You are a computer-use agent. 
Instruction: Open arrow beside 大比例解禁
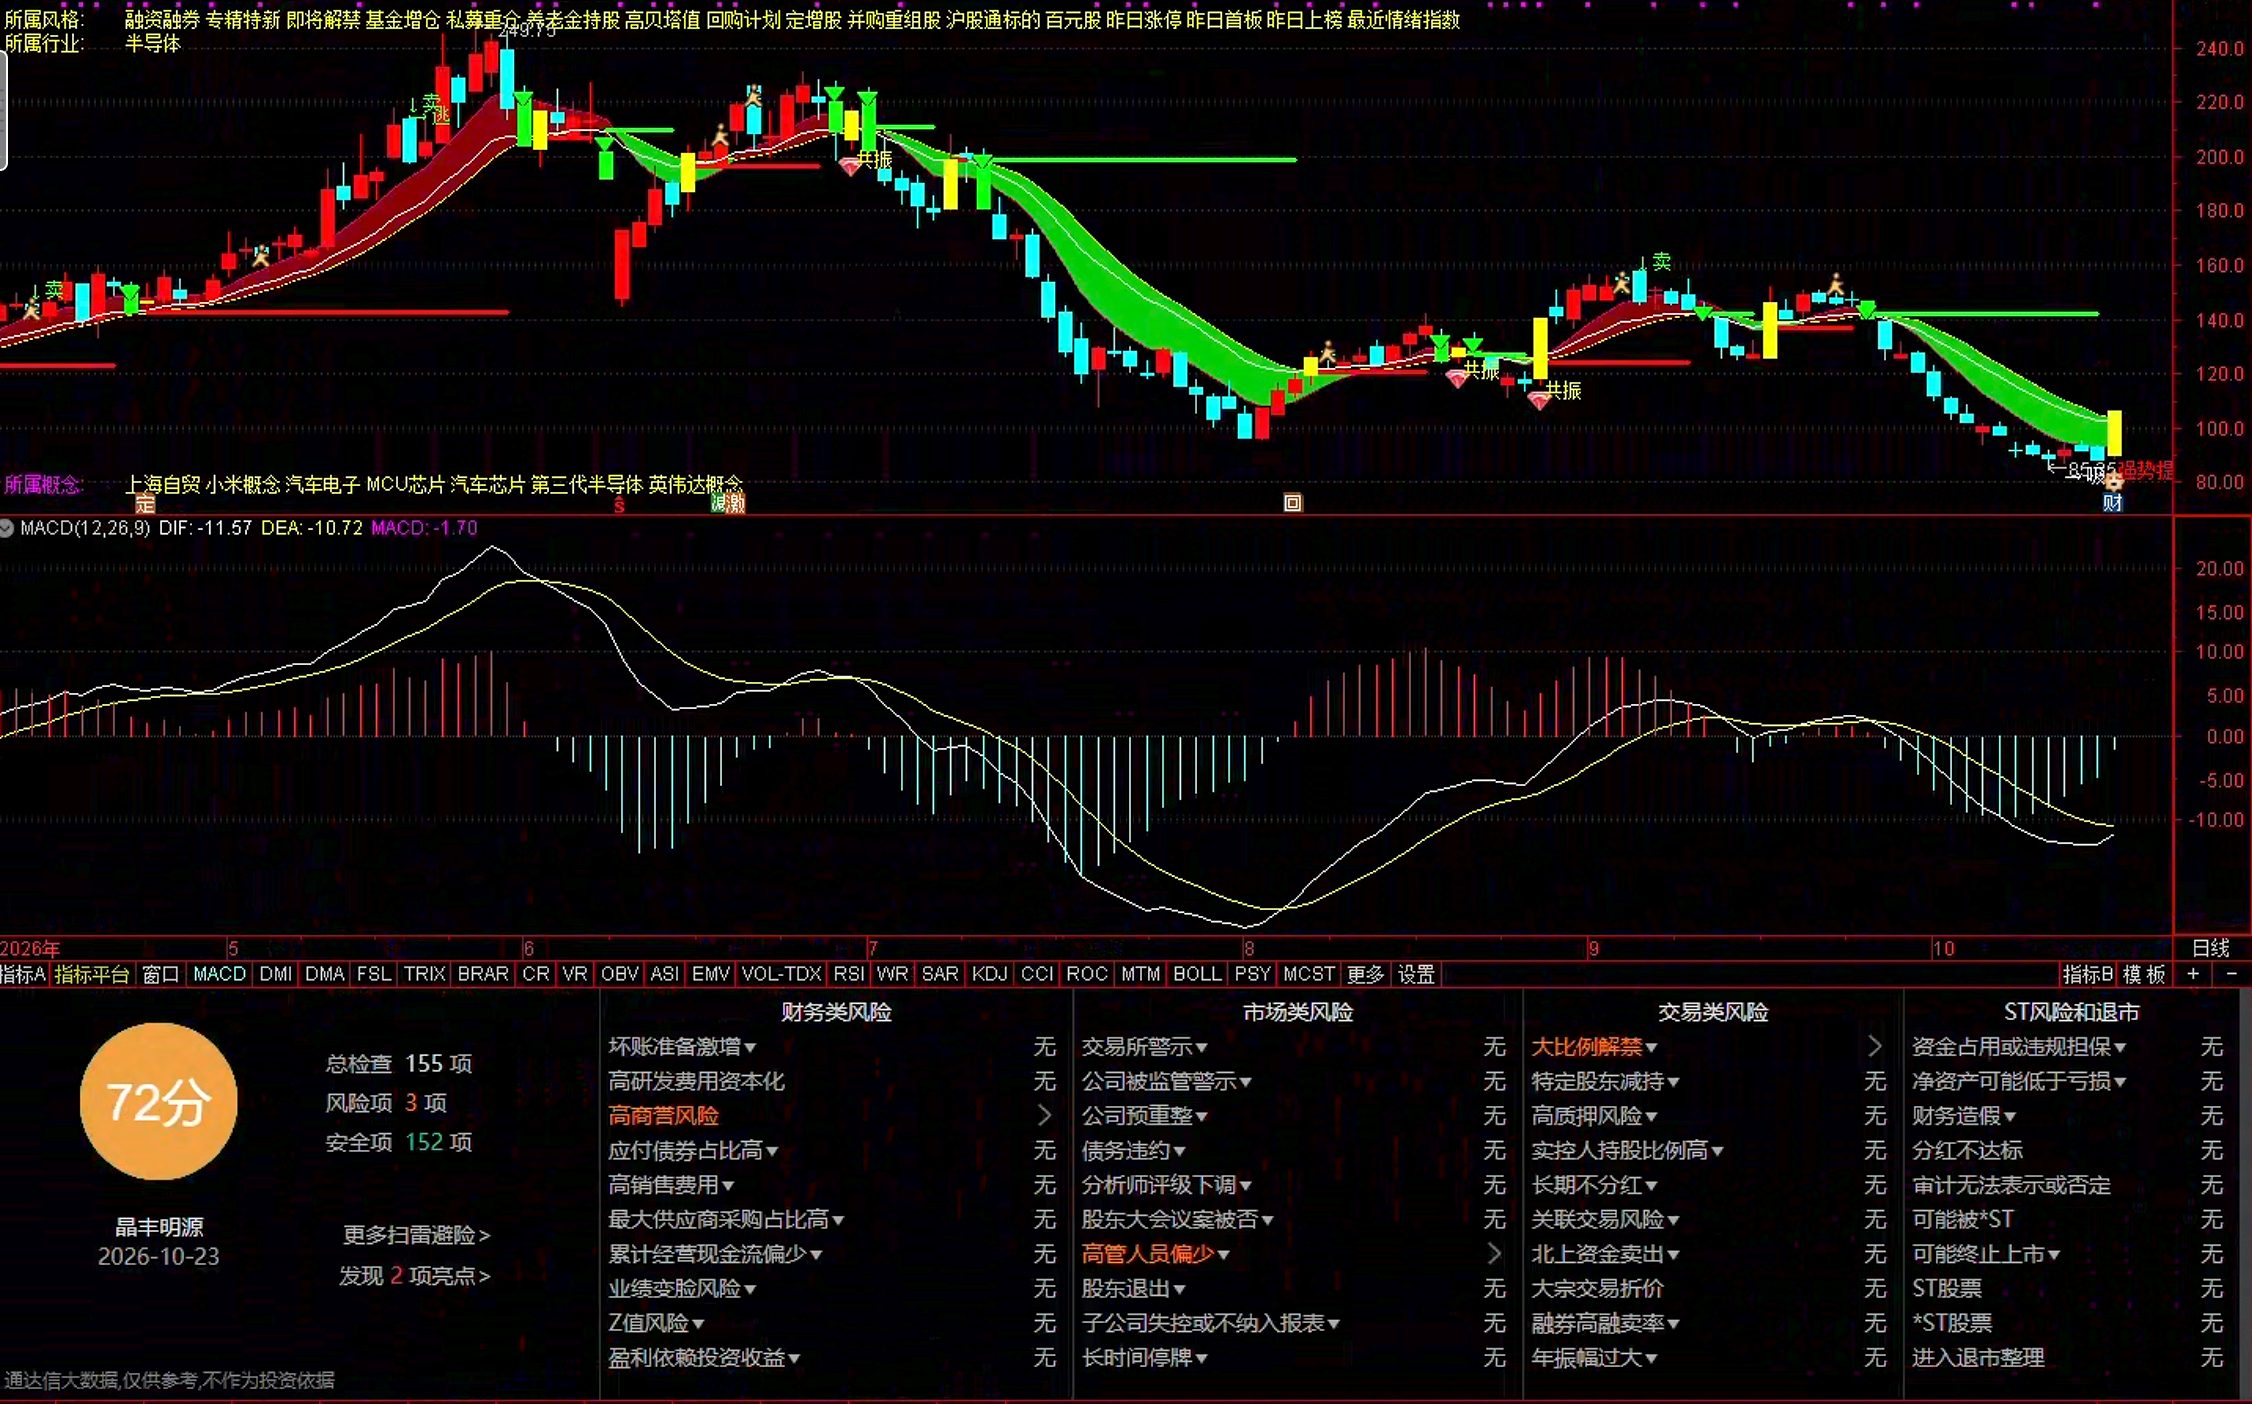[1874, 1046]
